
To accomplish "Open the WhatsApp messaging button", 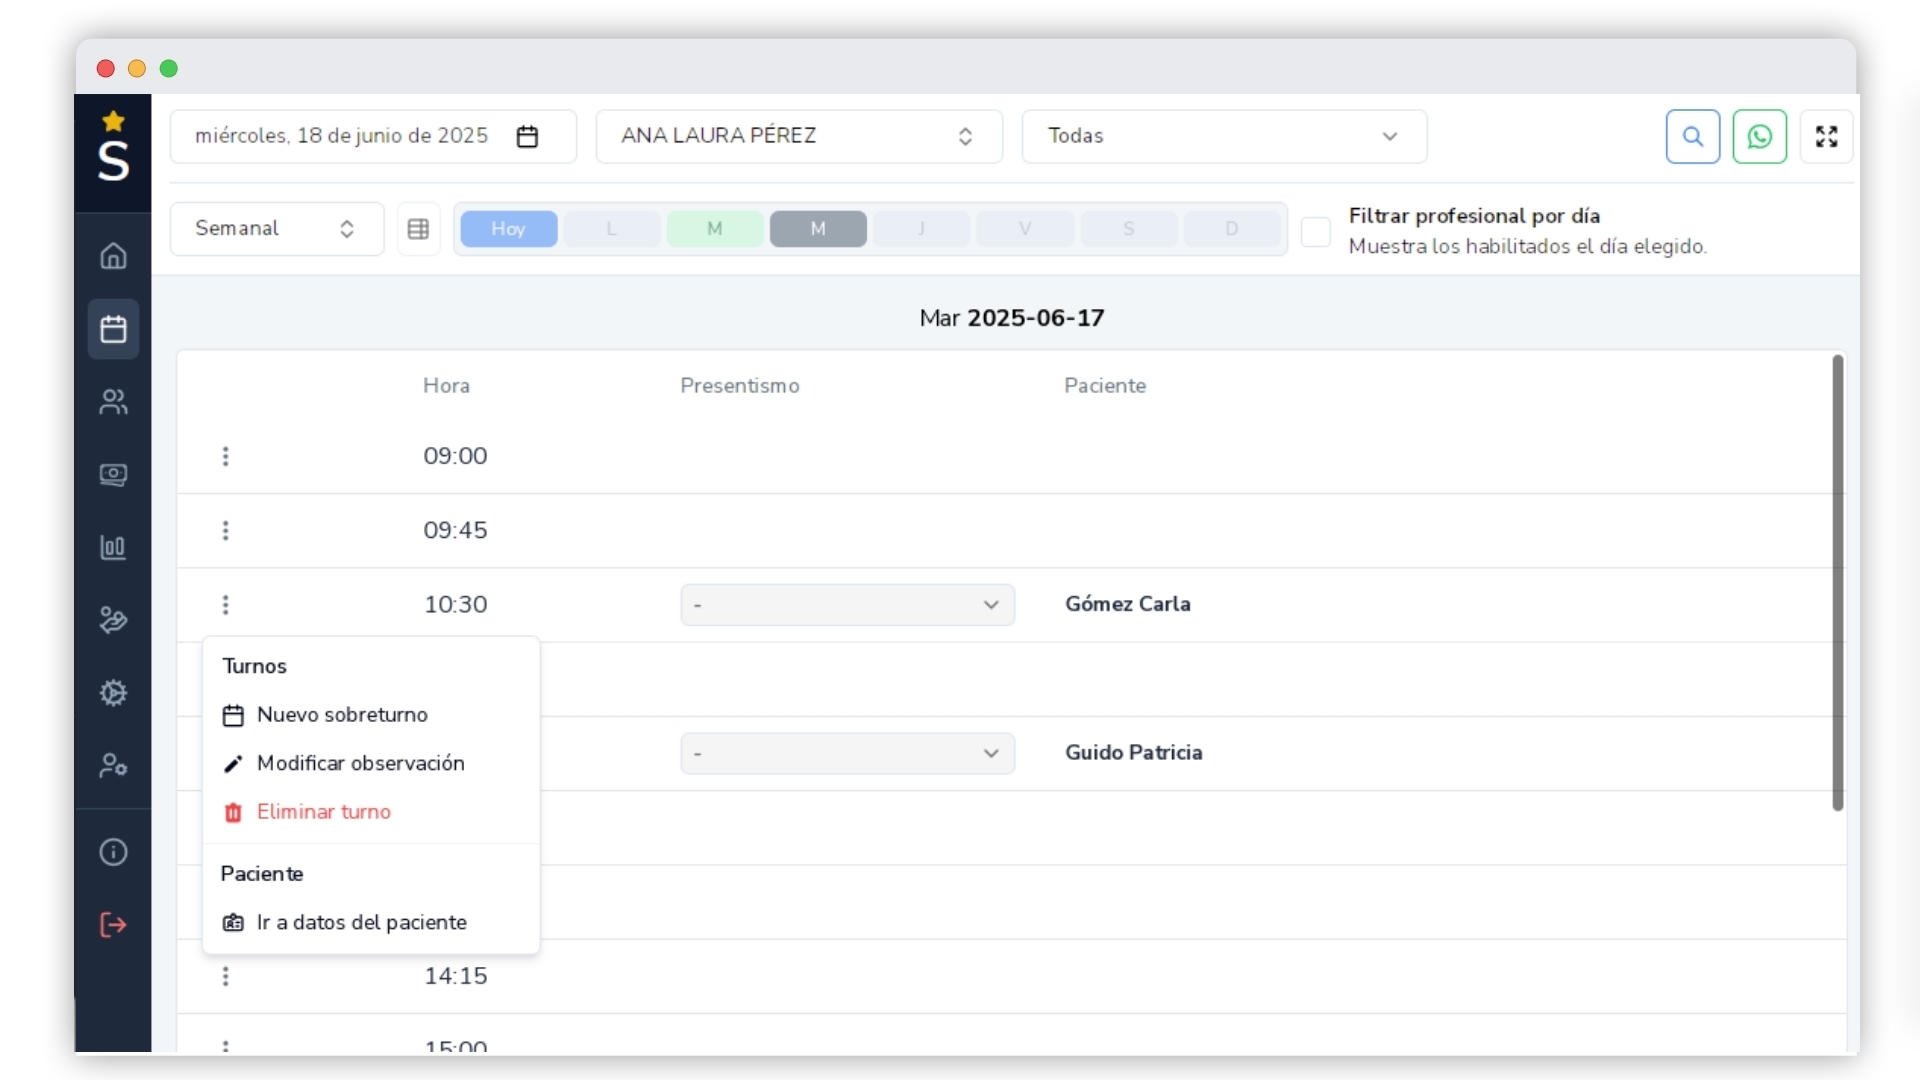I will point(1759,136).
